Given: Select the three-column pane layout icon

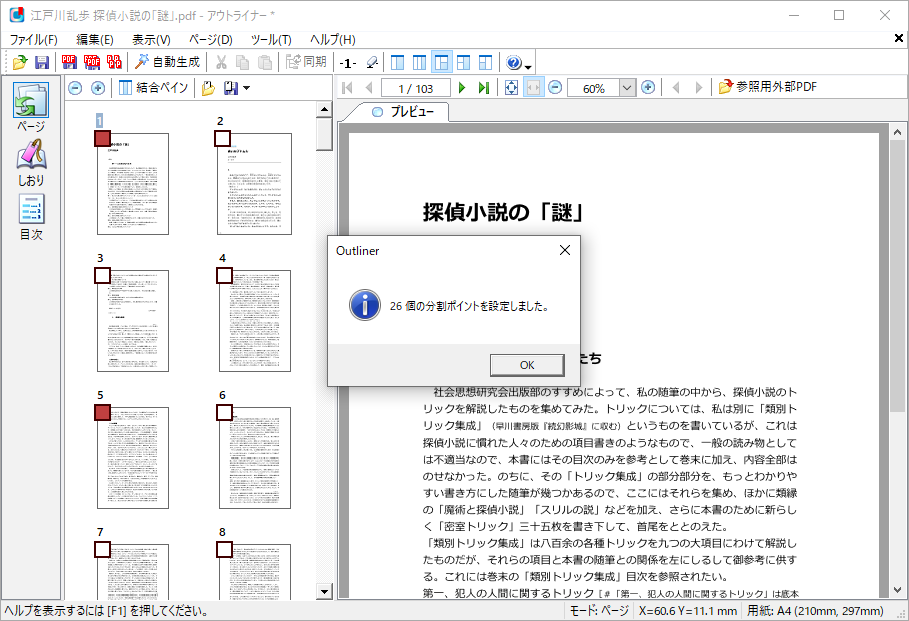Looking at the screenshot, I should click(419, 62).
